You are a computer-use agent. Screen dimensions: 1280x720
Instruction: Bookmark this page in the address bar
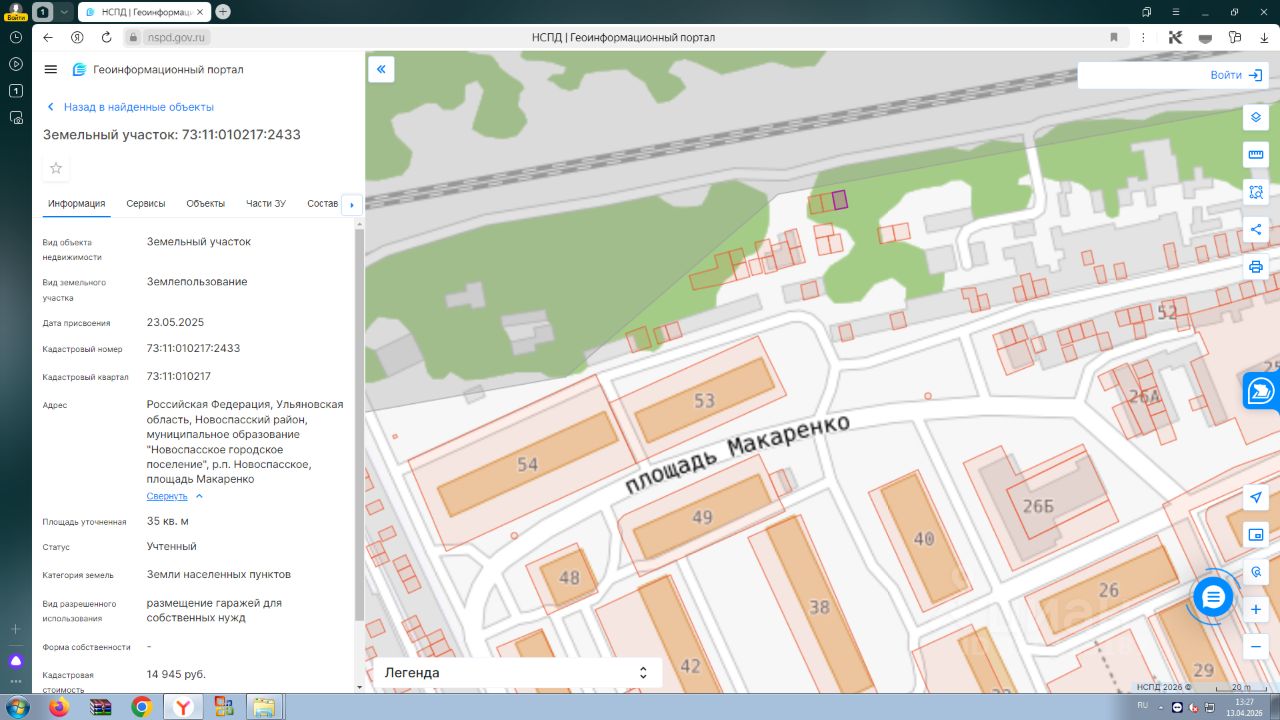point(1114,37)
